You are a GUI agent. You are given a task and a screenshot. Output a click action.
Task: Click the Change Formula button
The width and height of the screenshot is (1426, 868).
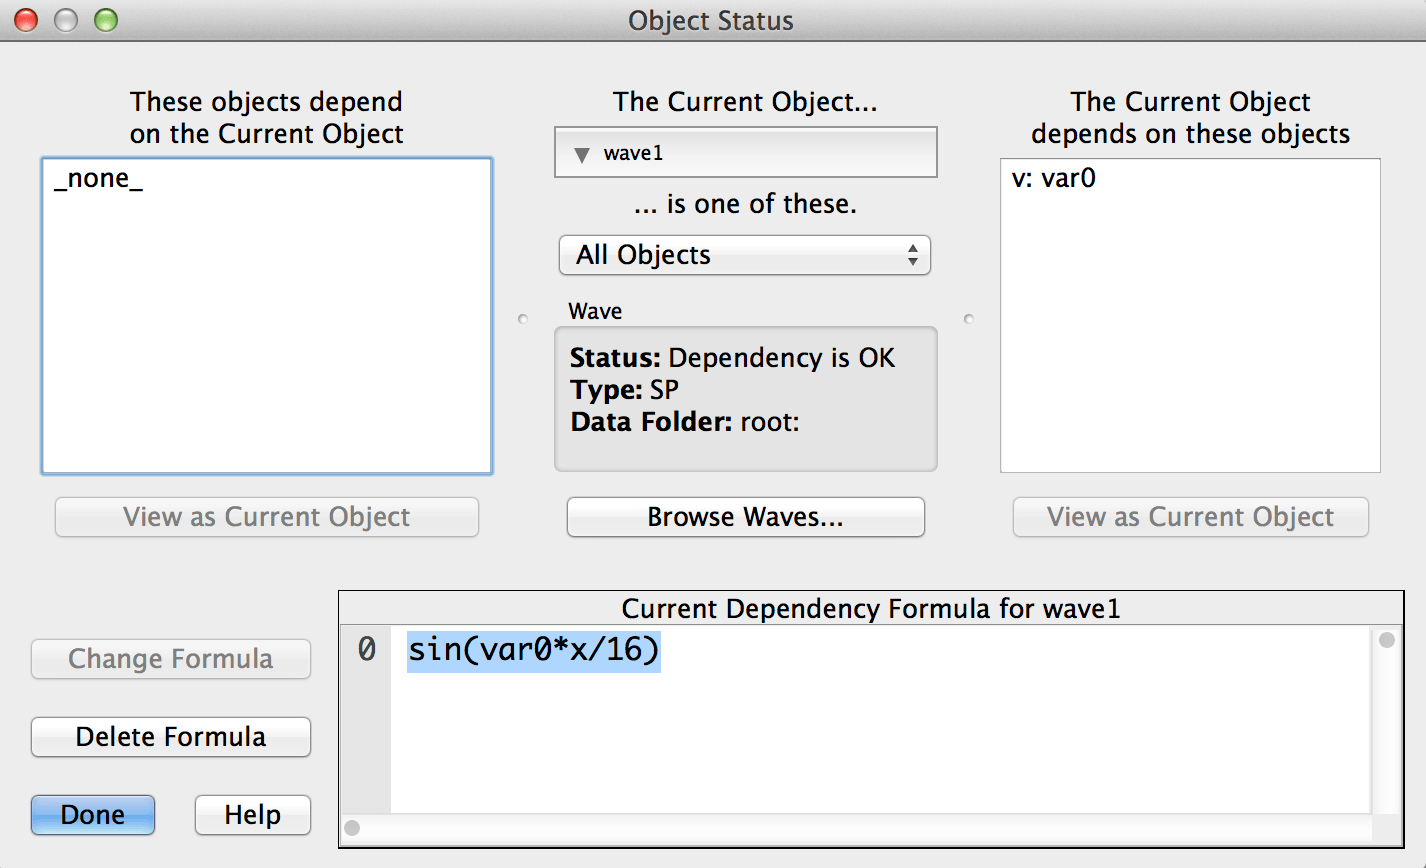pos(171,659)
